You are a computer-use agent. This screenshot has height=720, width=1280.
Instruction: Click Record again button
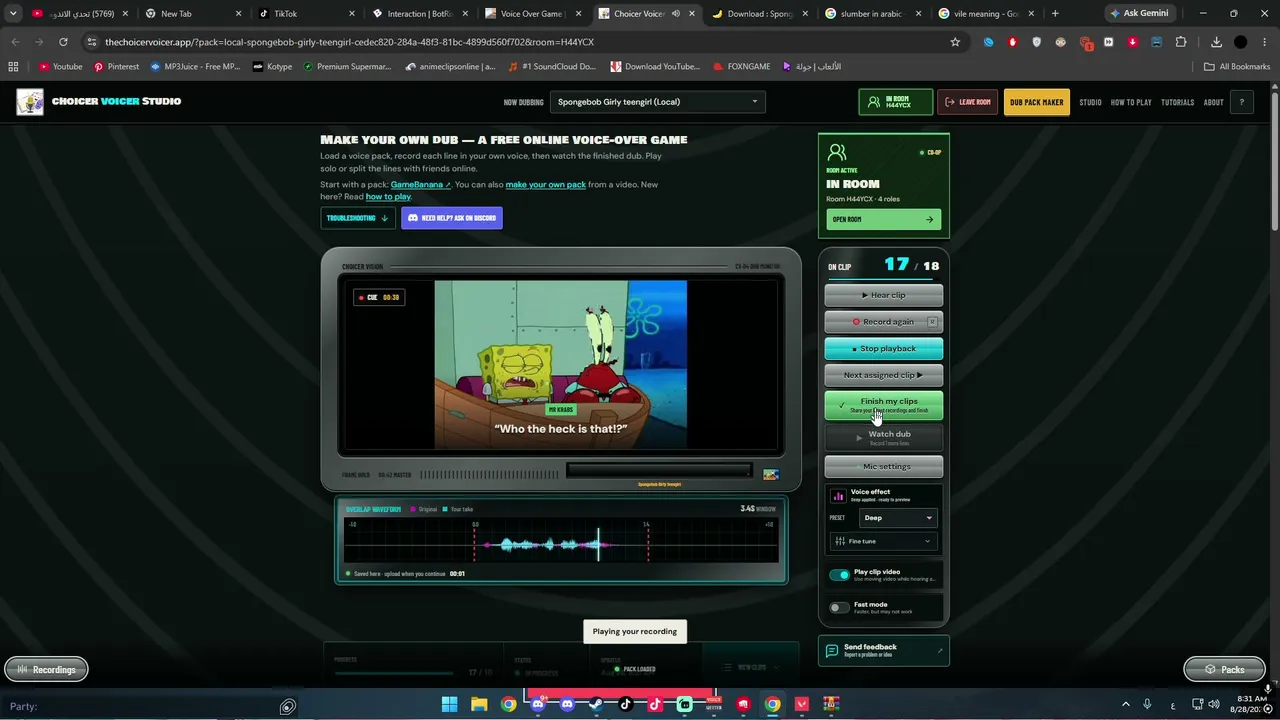click(884, 322)
